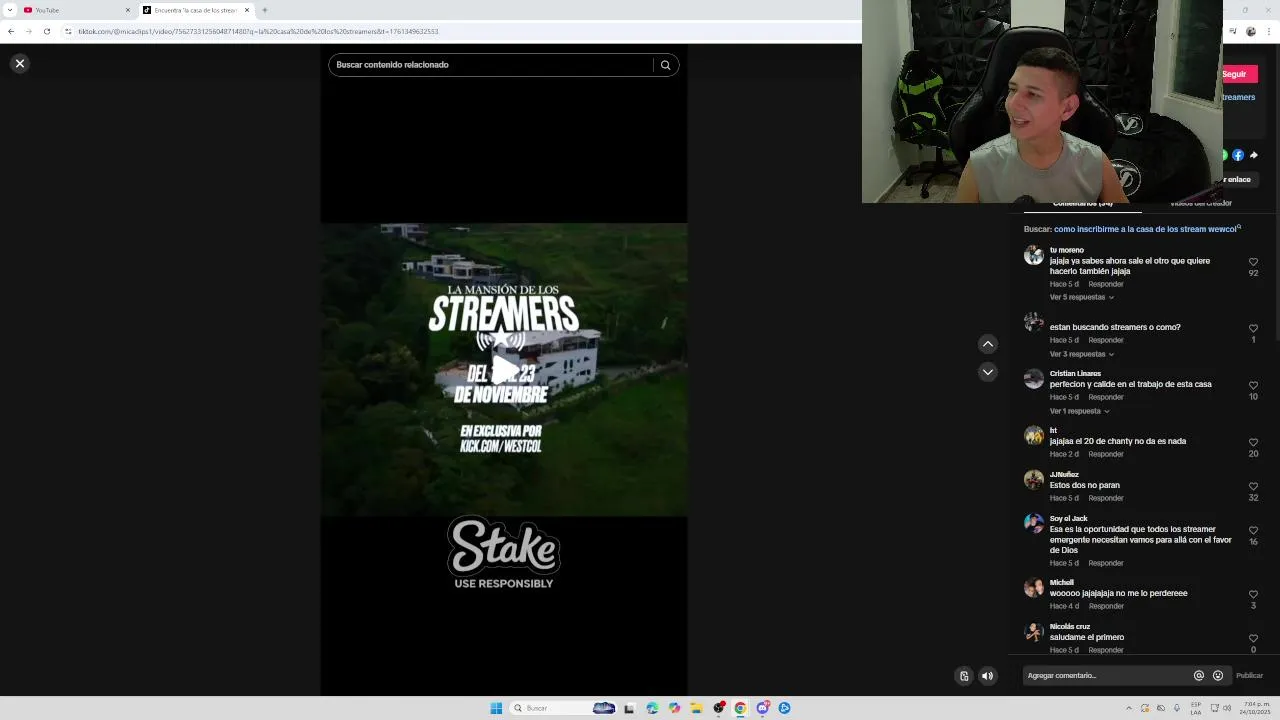Open the clock showing 7:04 p. m.
Screen dimensions: 1280x720
pyautogui.click(x=1254, y=708)
